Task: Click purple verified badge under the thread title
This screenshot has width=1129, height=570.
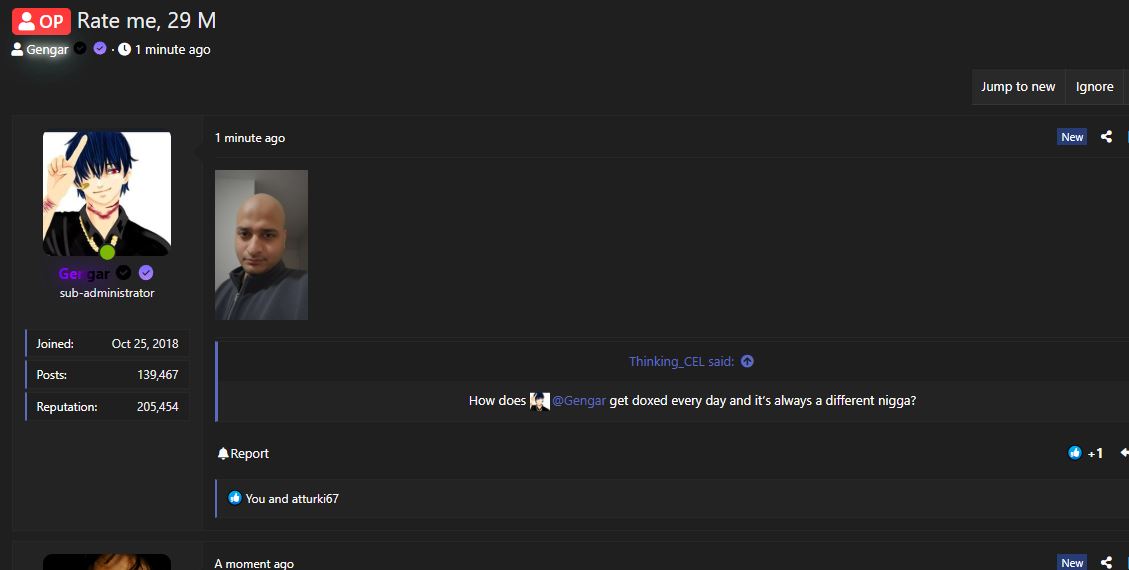Action: (x=100, y=48)
